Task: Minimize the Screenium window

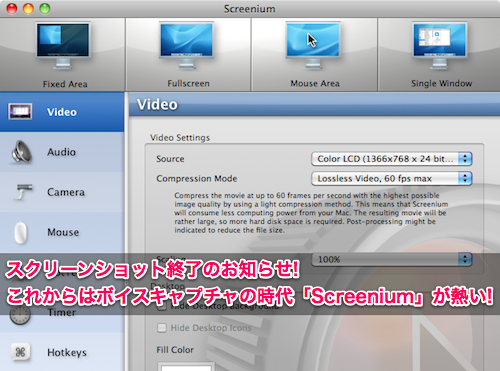Action: coord(28,9)
